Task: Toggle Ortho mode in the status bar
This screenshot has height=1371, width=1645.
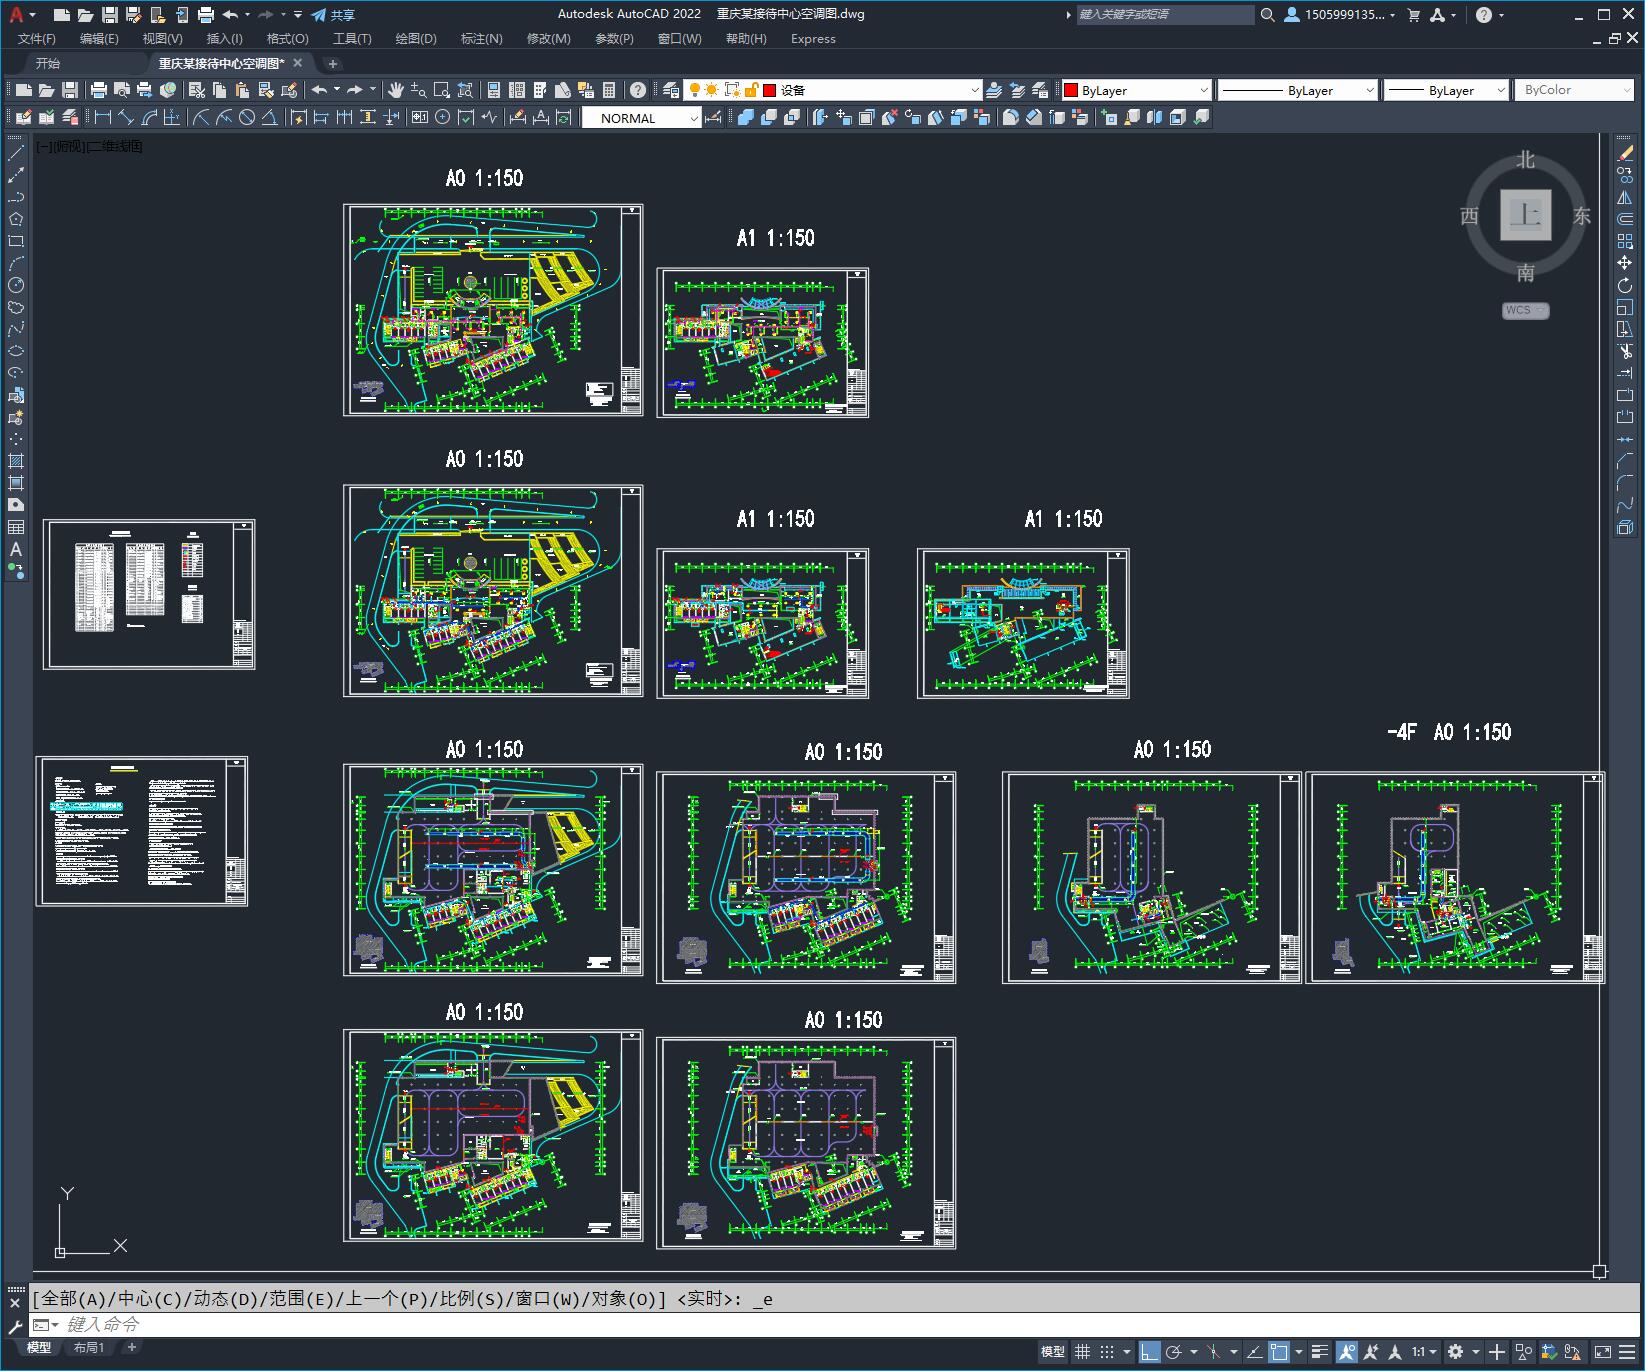Action: [1149, 1352]
